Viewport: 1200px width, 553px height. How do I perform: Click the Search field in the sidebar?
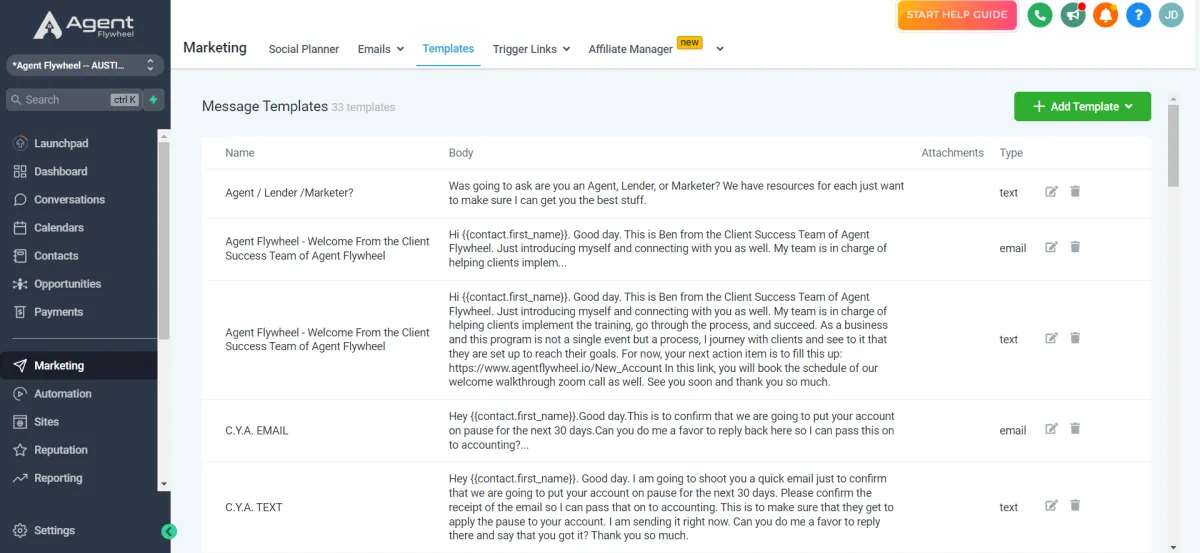click(72, 100)
